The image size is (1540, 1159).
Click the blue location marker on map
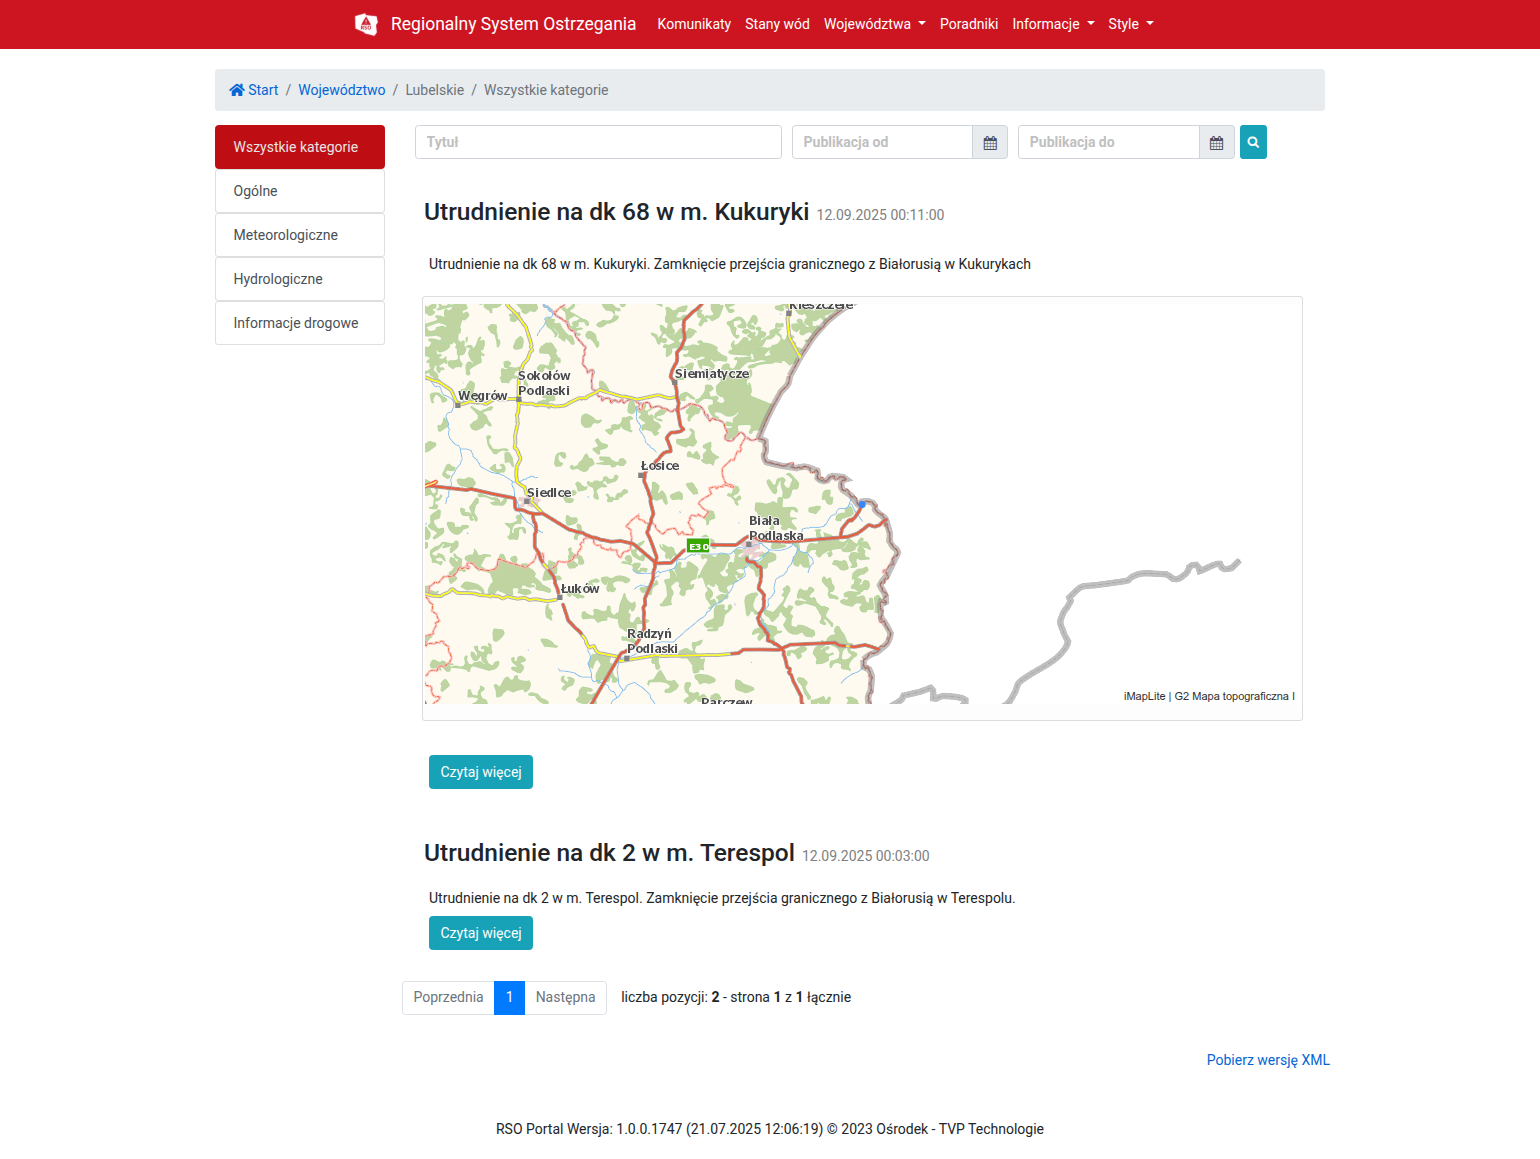pyautogui.click(x=862, y=504)
